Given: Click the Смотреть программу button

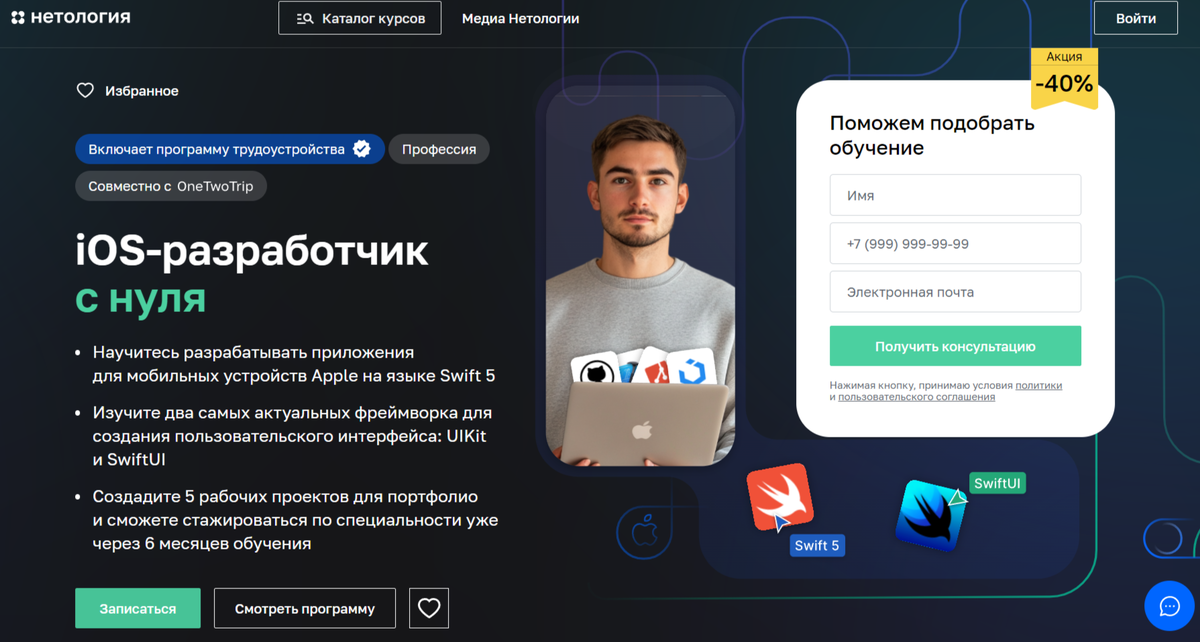Looking at the screenshot, I should click(x=305, y=608).
